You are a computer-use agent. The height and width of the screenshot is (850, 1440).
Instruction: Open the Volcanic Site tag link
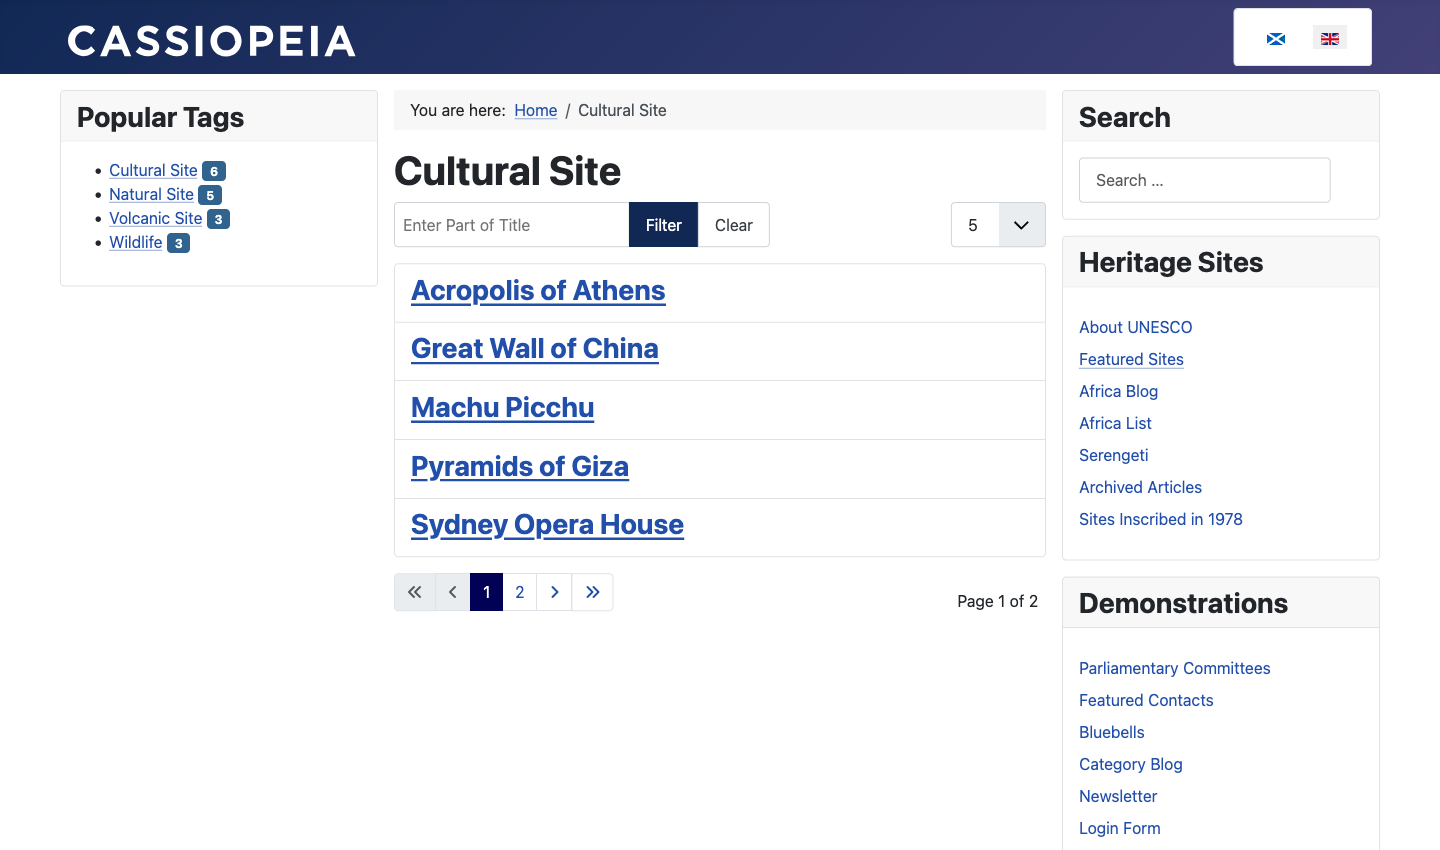156,218
